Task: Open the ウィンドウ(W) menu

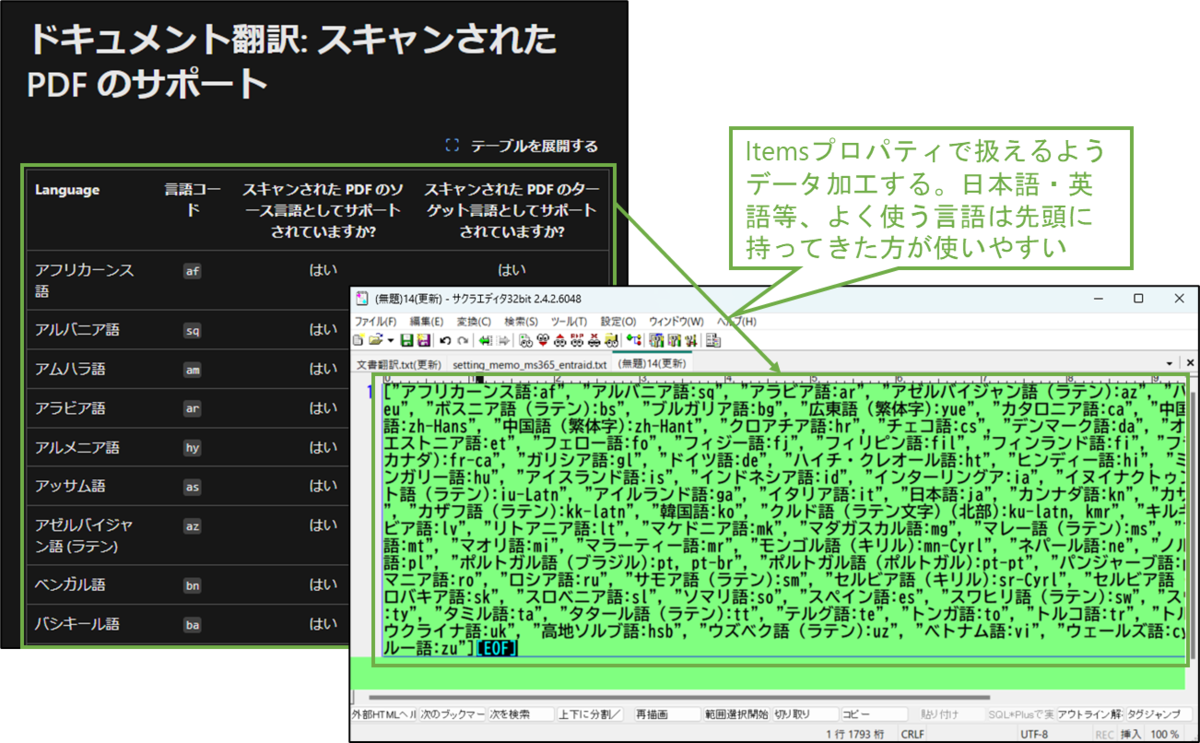Action: [677, 321]
